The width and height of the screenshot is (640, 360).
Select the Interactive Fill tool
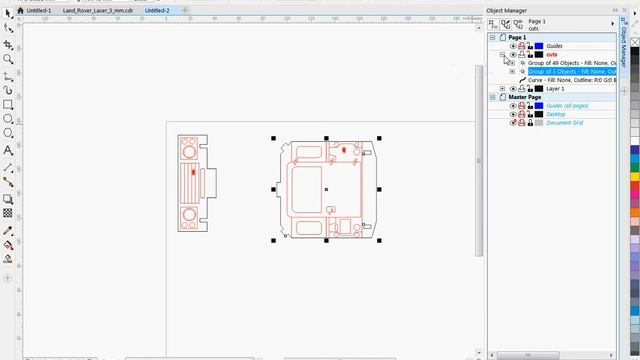coord(8,245)
